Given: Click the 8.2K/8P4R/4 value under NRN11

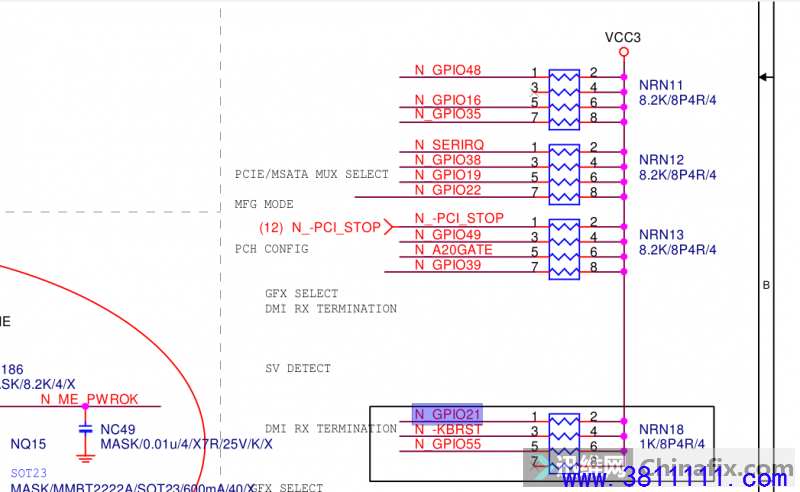Looking at the screenshot, I should tap(678, 100).
